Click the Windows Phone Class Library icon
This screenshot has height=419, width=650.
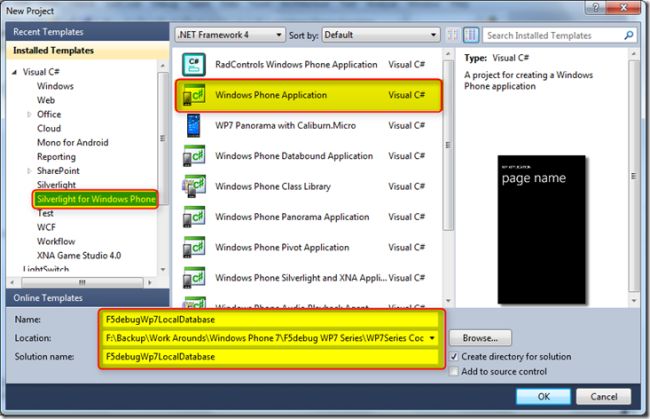(x=194, y=186)
